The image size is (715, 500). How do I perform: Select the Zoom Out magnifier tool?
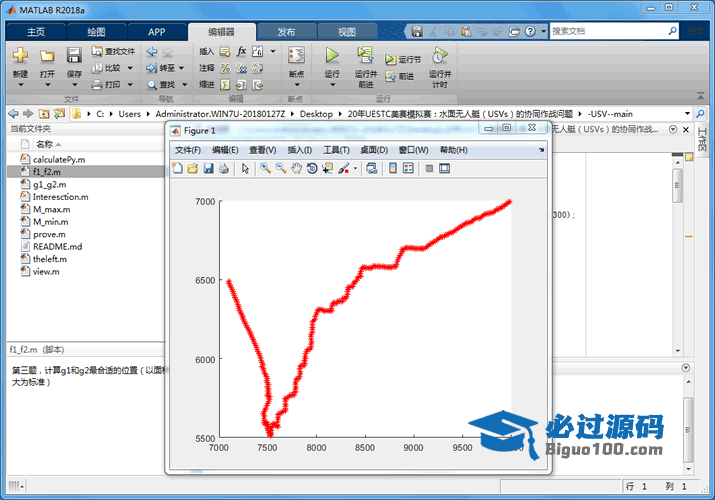click(281, 169)
